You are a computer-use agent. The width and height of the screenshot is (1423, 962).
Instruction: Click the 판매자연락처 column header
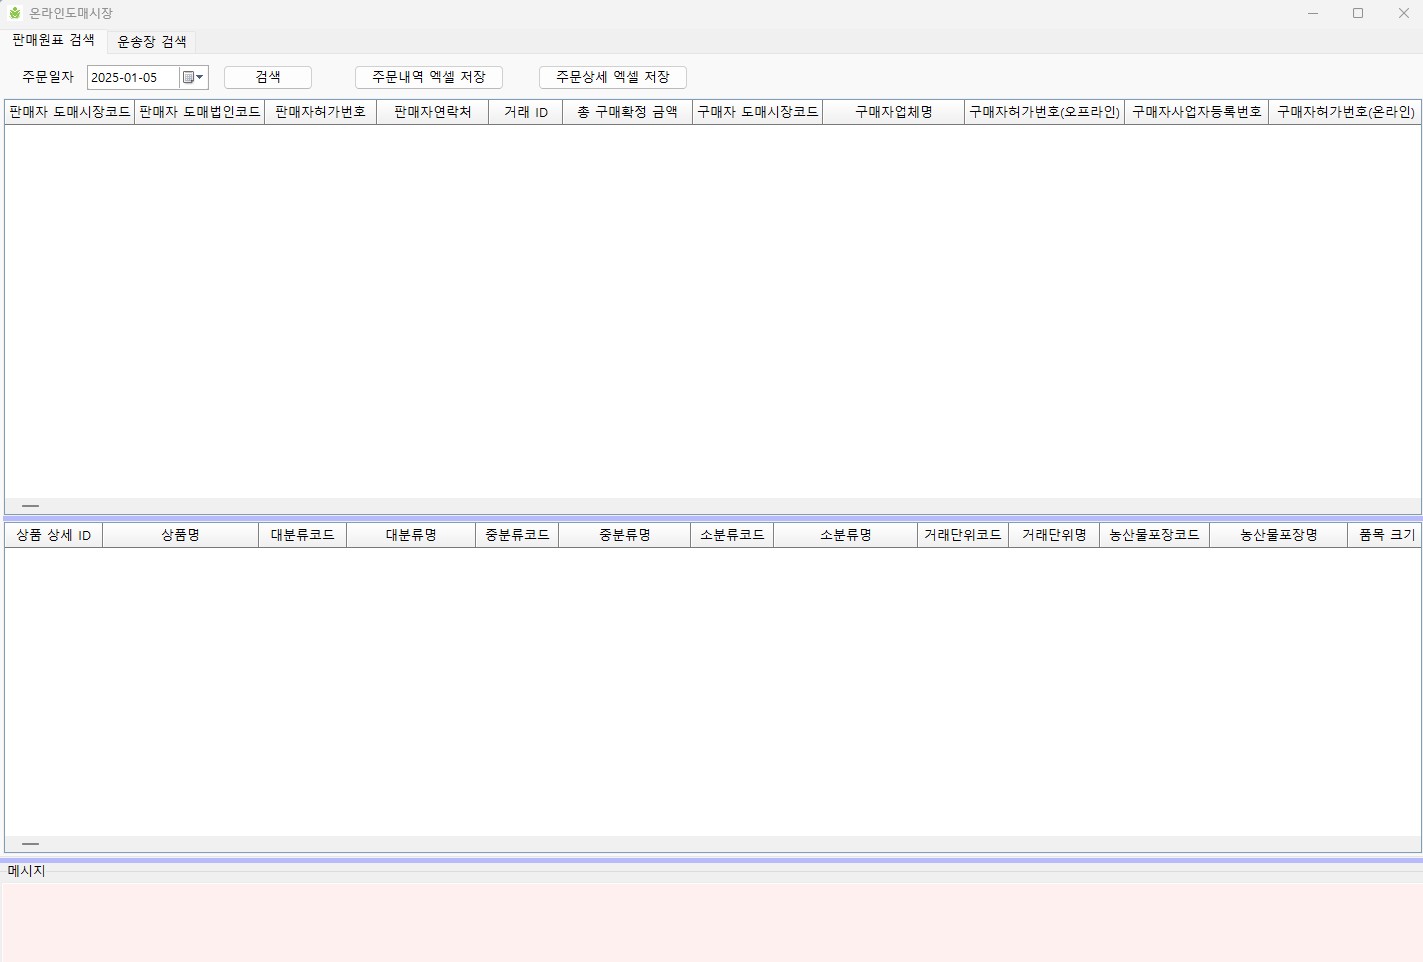click(x=432, y=112)
